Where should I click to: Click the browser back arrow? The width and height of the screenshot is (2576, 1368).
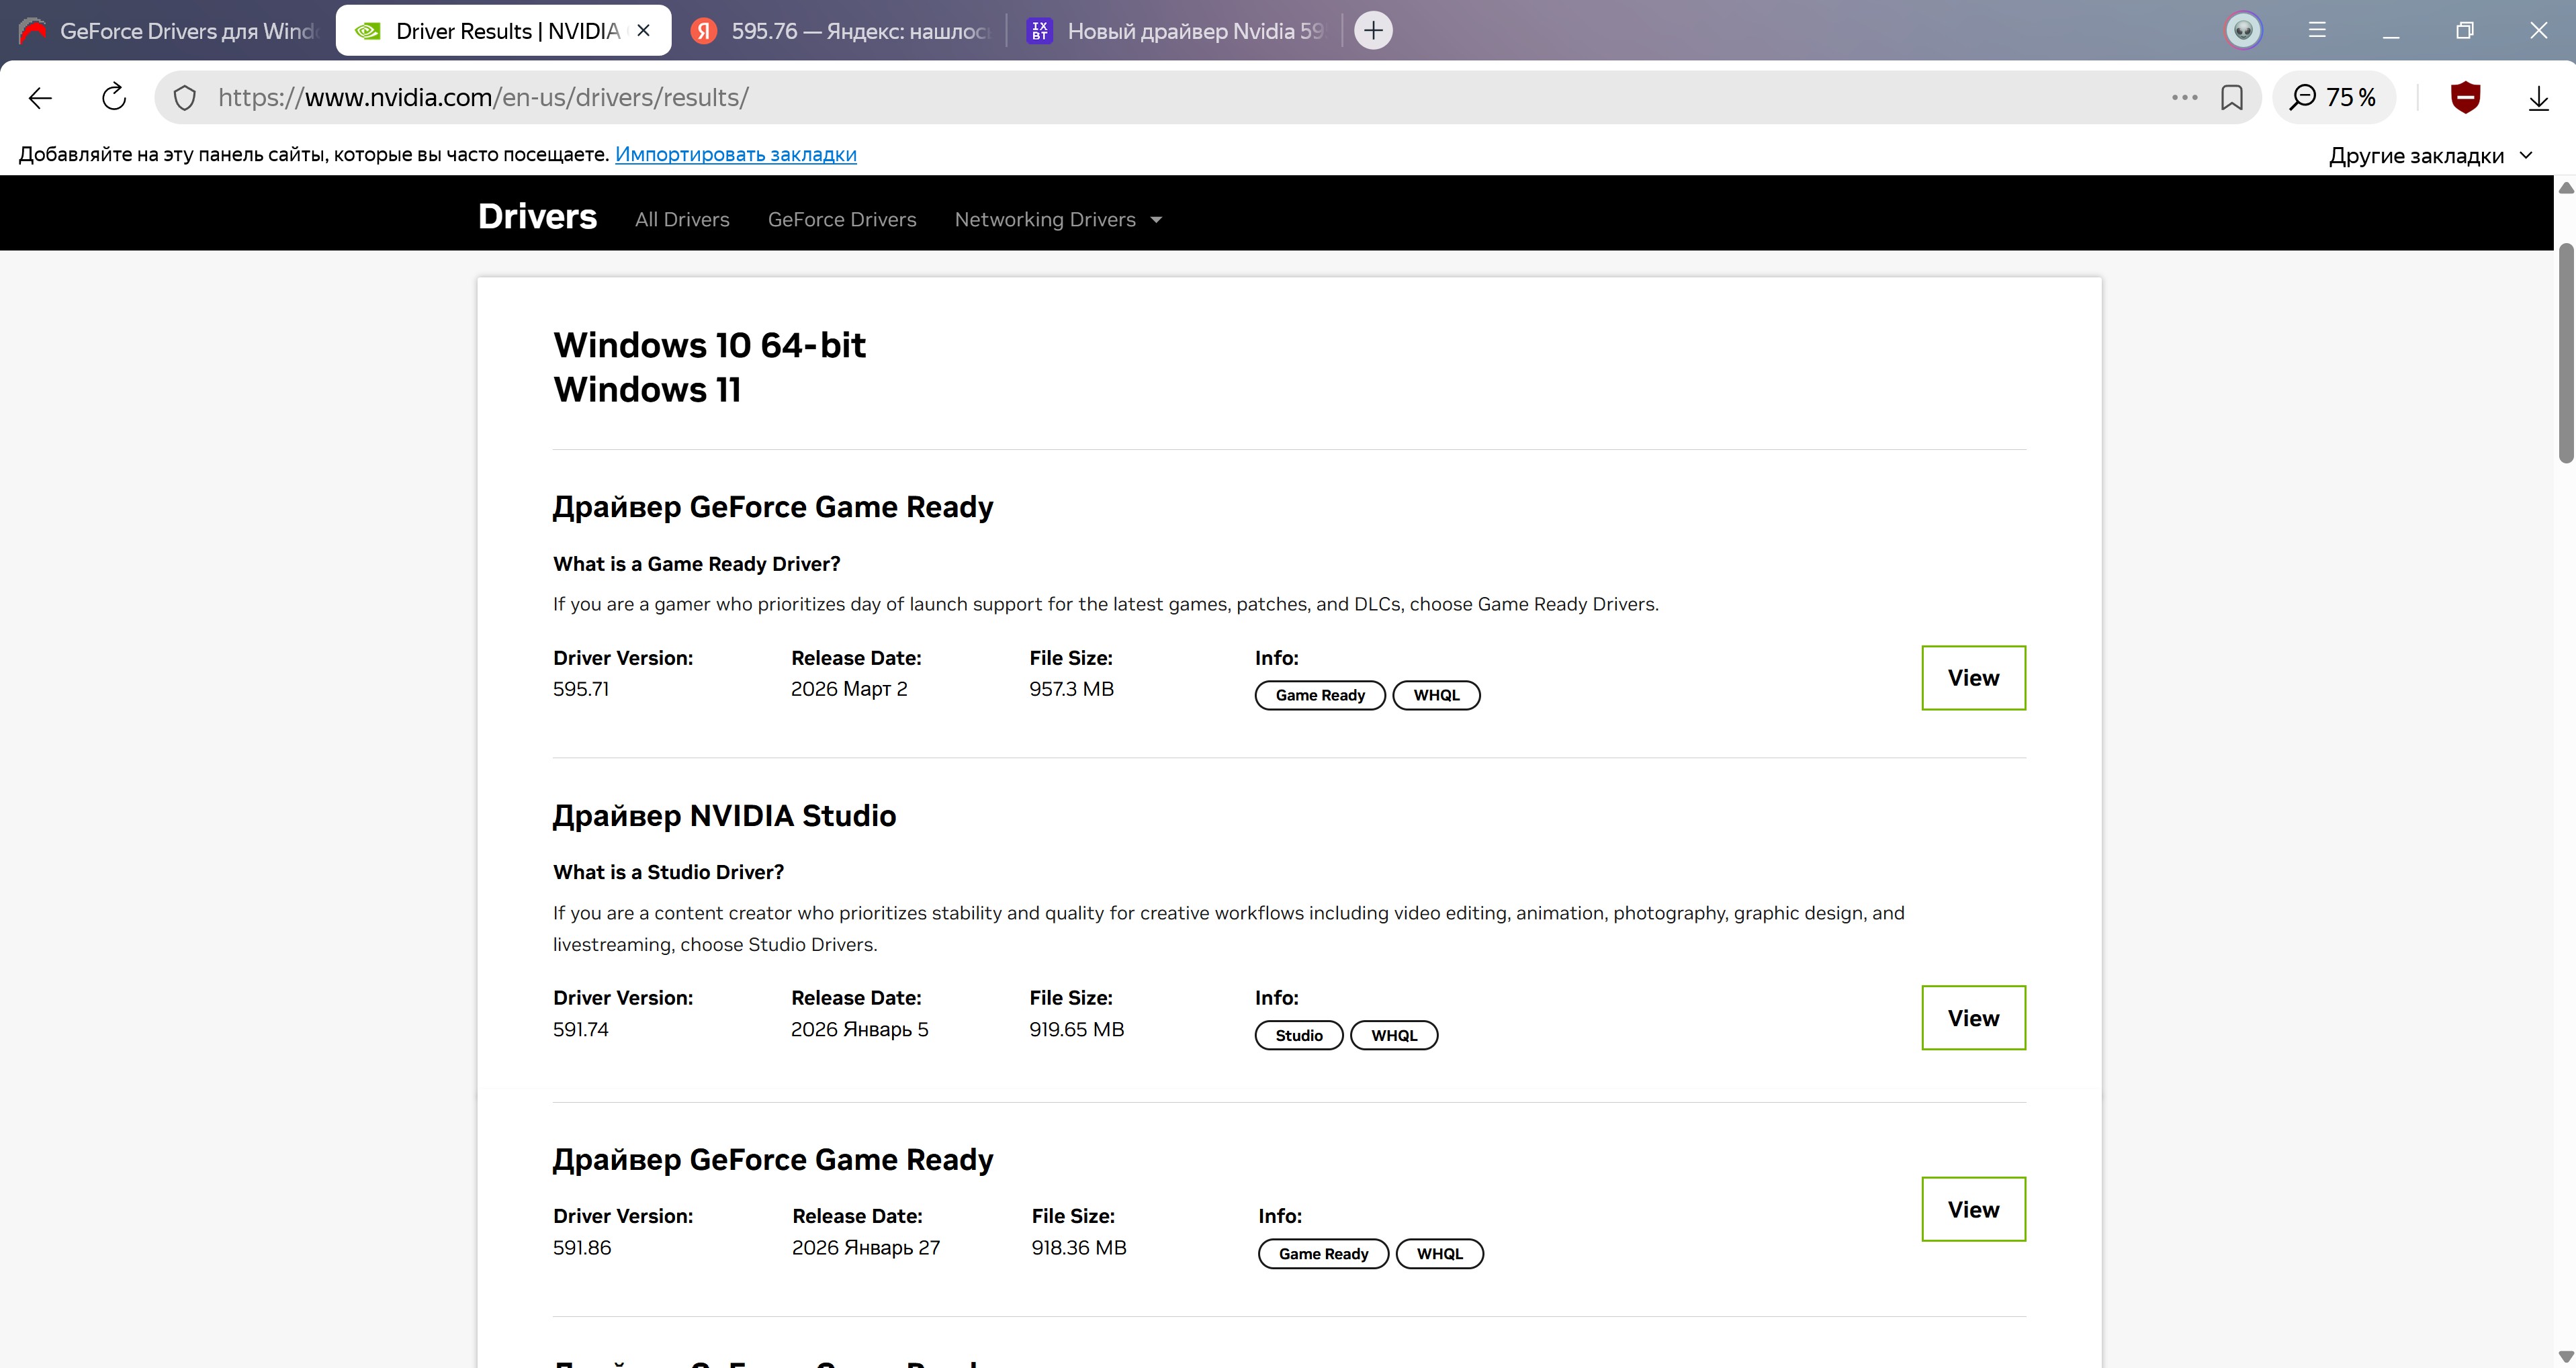[x=40, y=97]
